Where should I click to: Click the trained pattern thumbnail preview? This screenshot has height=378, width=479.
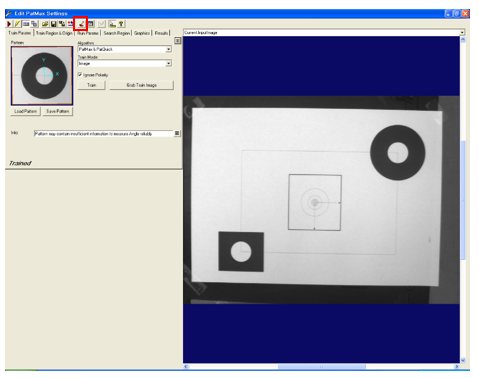[42, 76]
